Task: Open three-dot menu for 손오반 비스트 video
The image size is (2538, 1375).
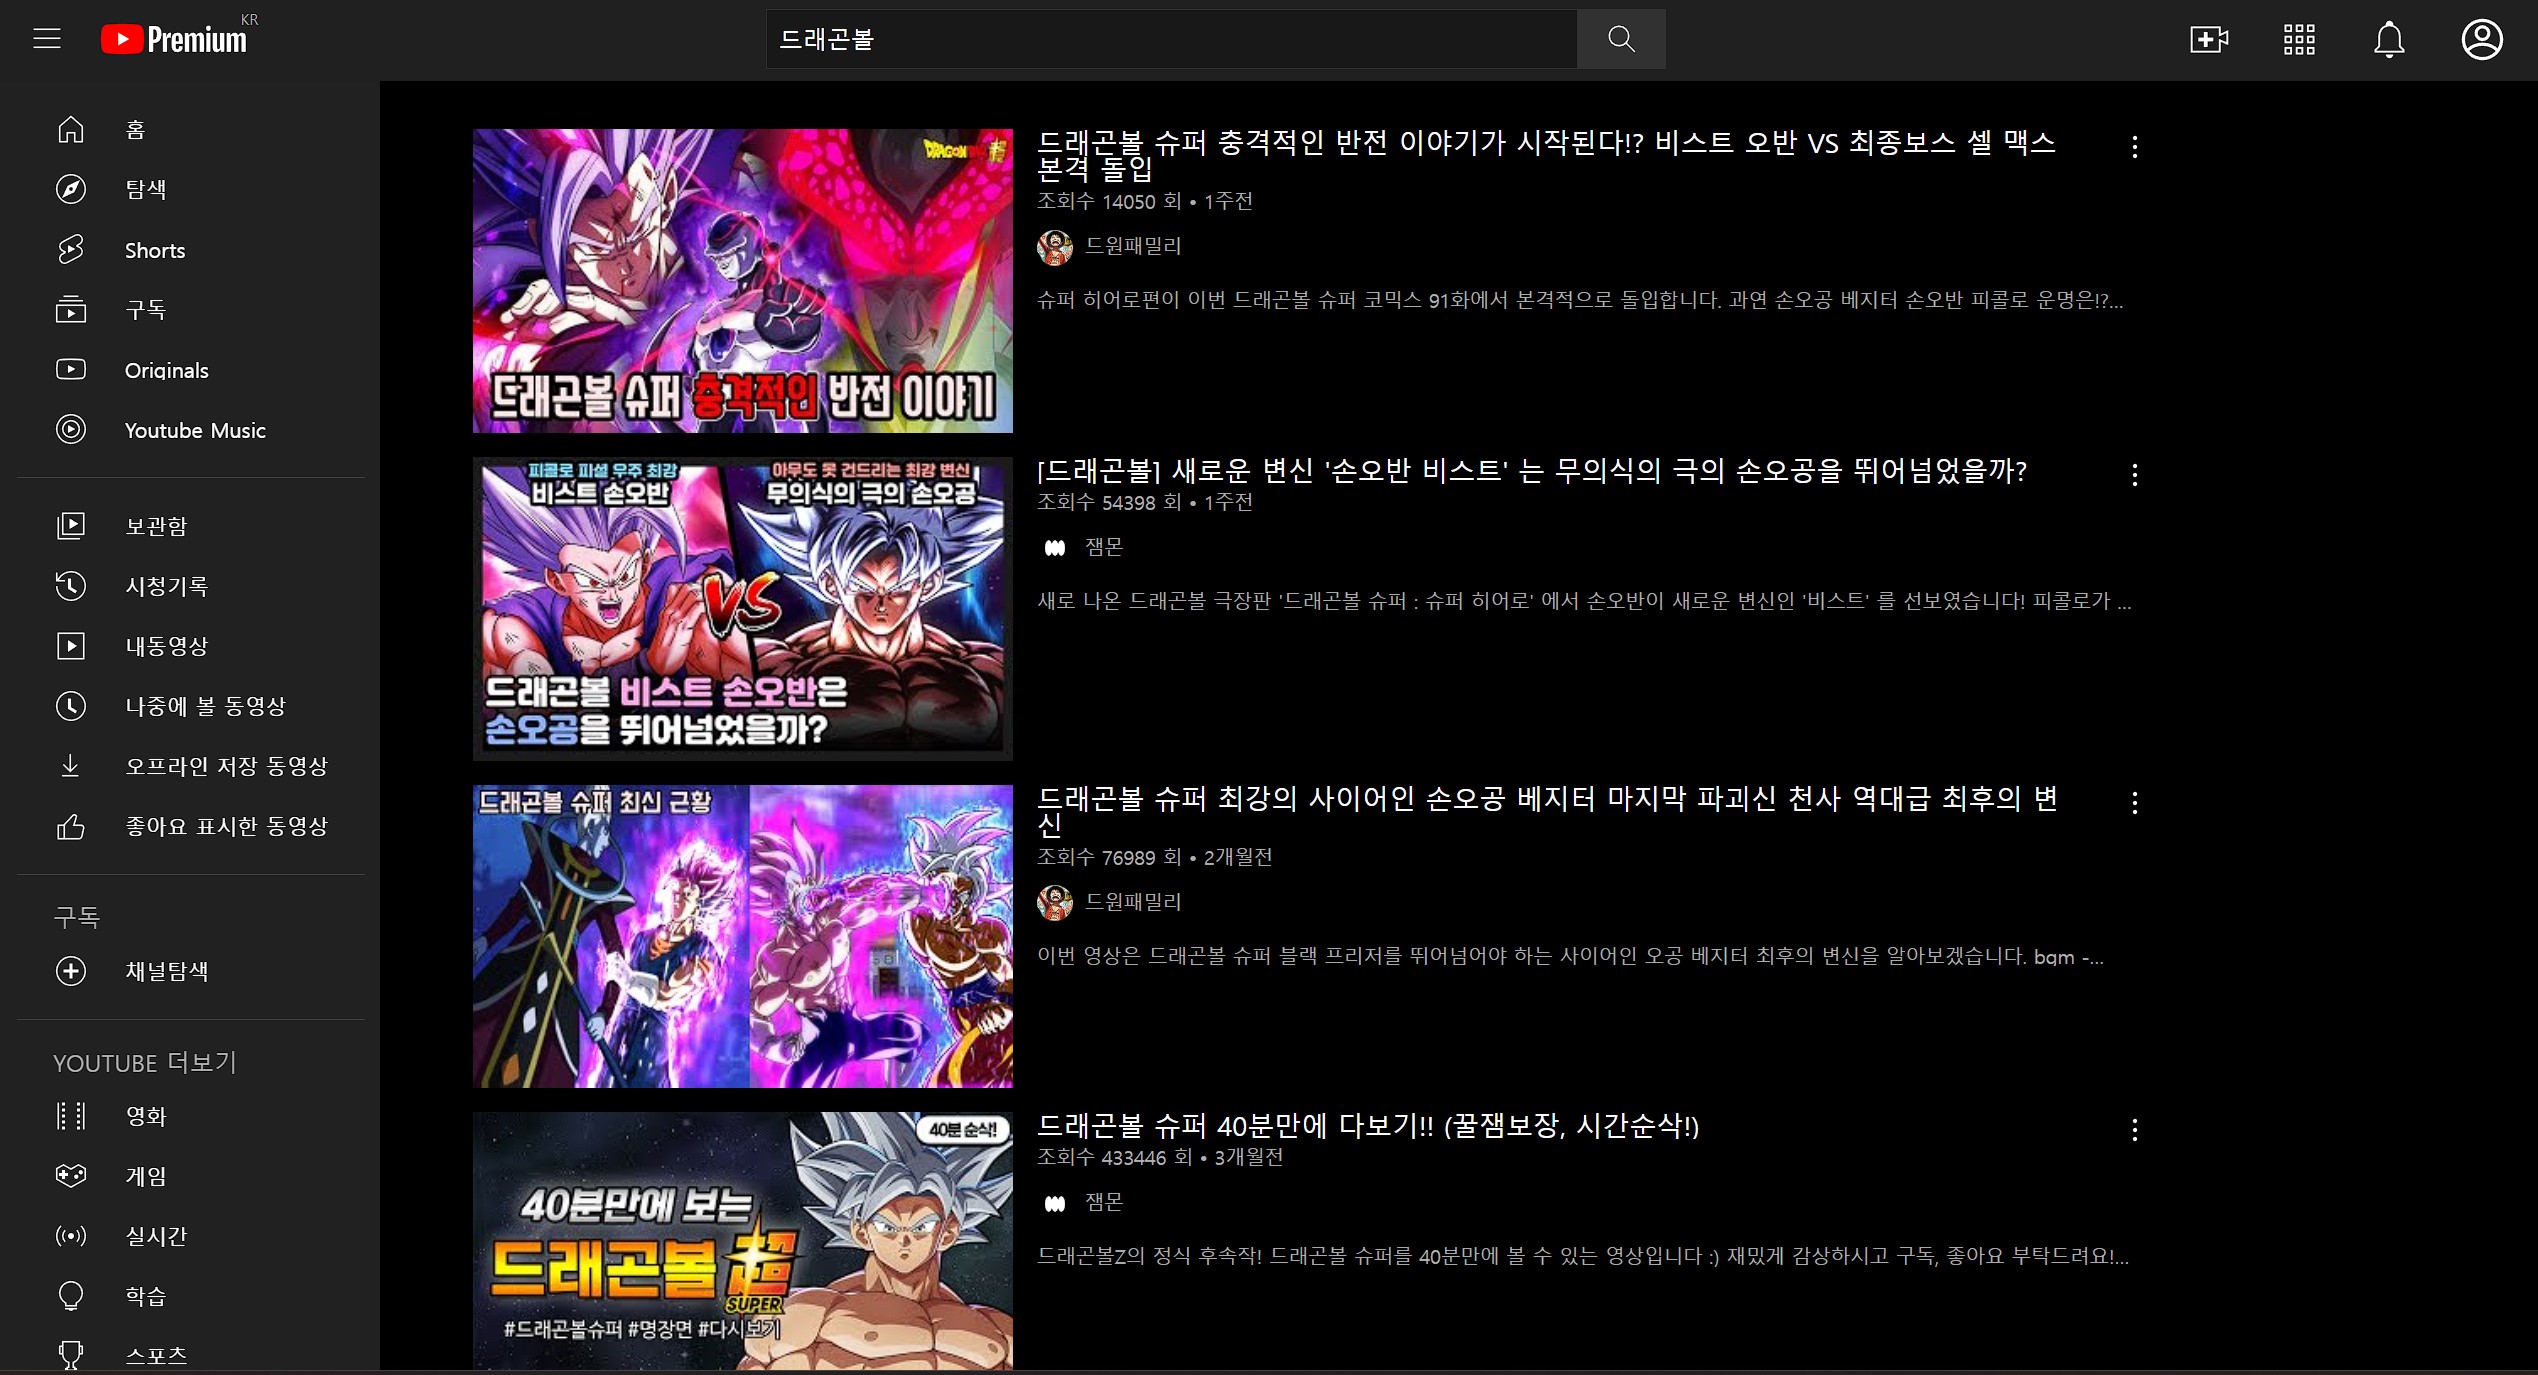Action: click(2134, 475)
